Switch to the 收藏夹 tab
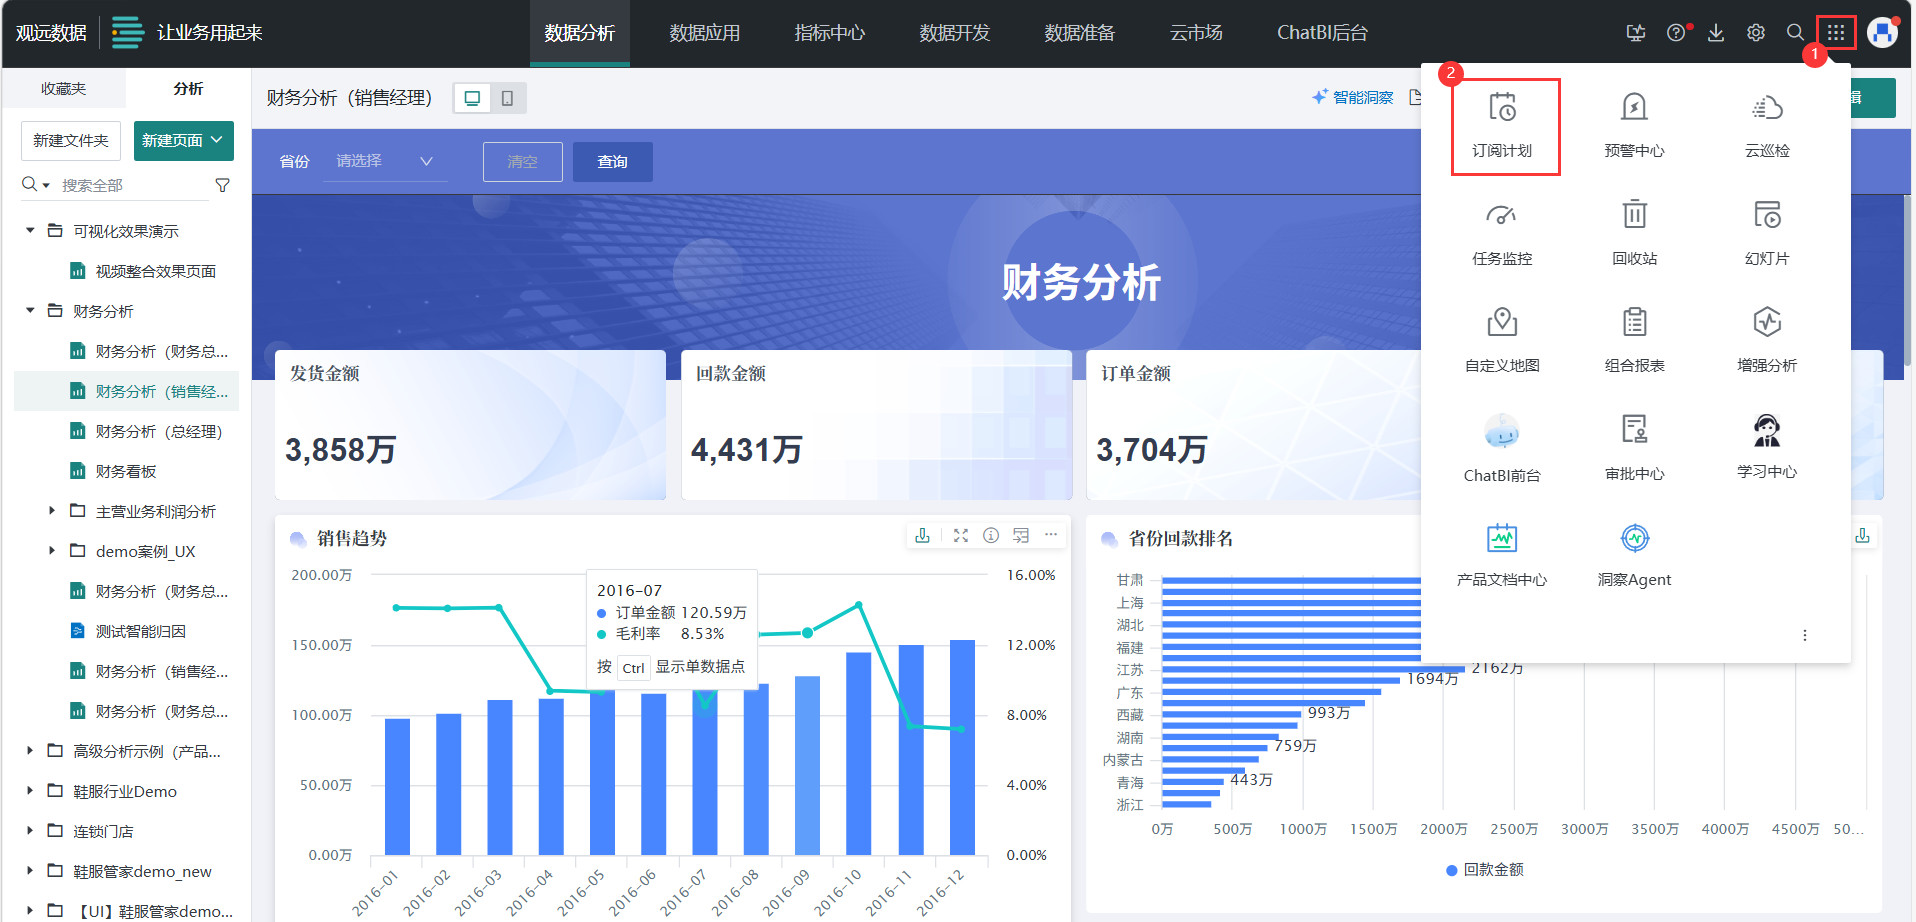Image resolution: width=1916 pixels, height=922 pixels. pos(62,88)
